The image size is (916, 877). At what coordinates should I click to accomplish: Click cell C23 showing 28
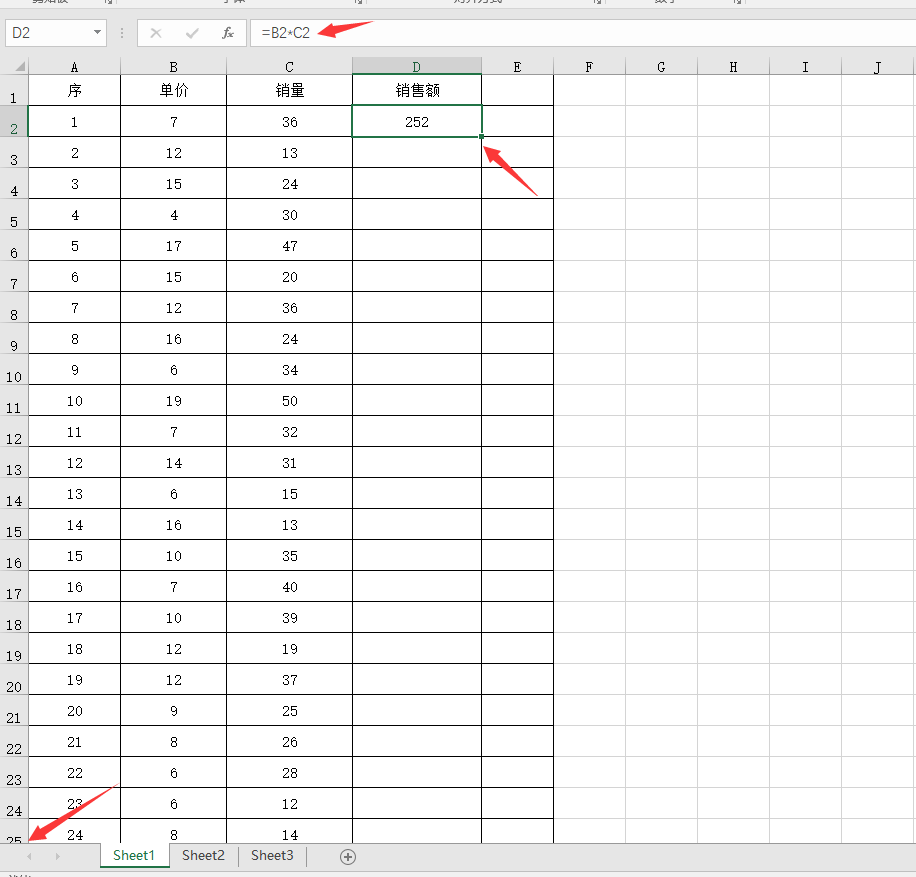click(x=289, y=772)
